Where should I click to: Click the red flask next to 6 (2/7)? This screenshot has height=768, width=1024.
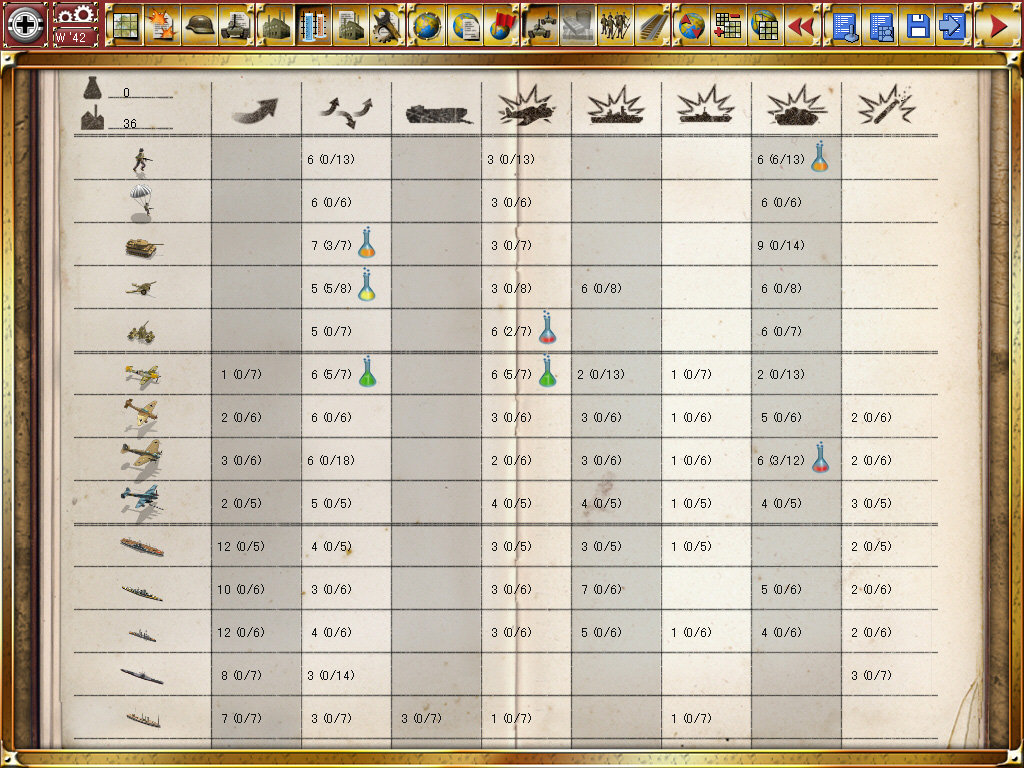547,328
